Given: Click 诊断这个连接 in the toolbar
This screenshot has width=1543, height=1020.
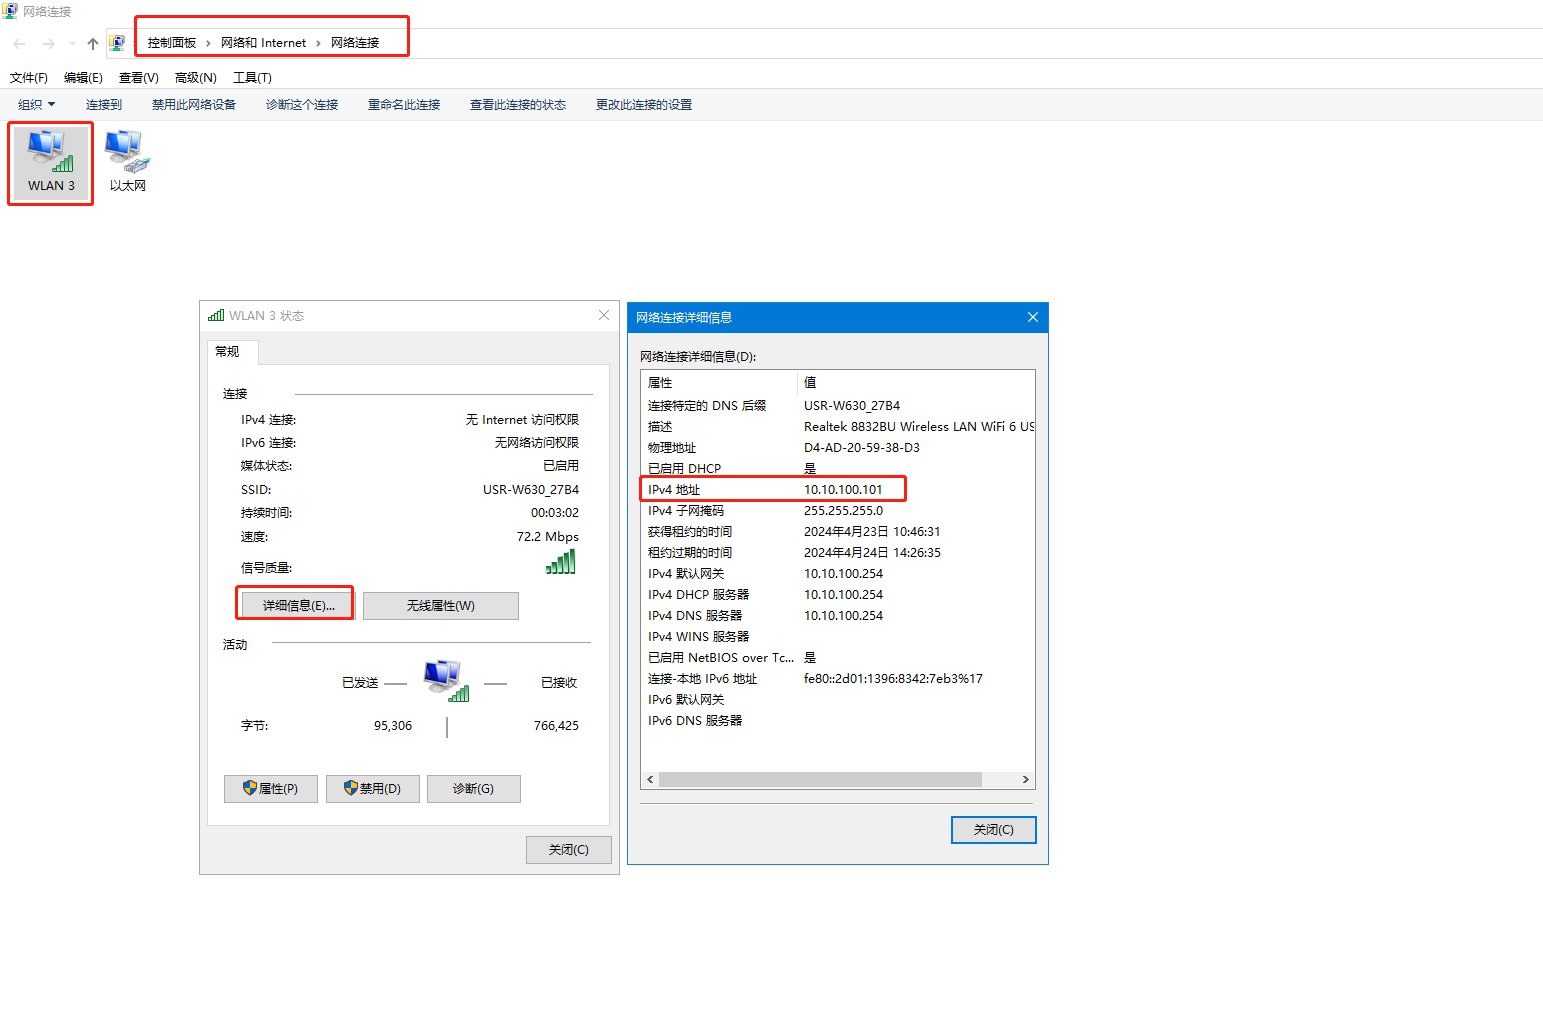Looking at the screenshot, I should 302,105.
